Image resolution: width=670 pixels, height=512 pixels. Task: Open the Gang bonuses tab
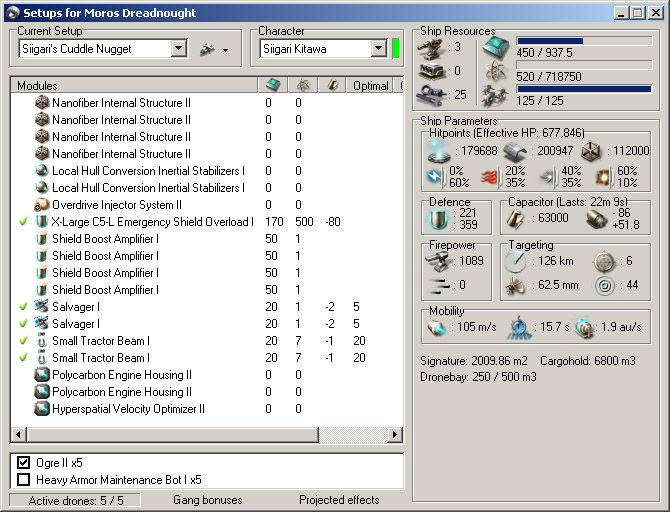207,500
